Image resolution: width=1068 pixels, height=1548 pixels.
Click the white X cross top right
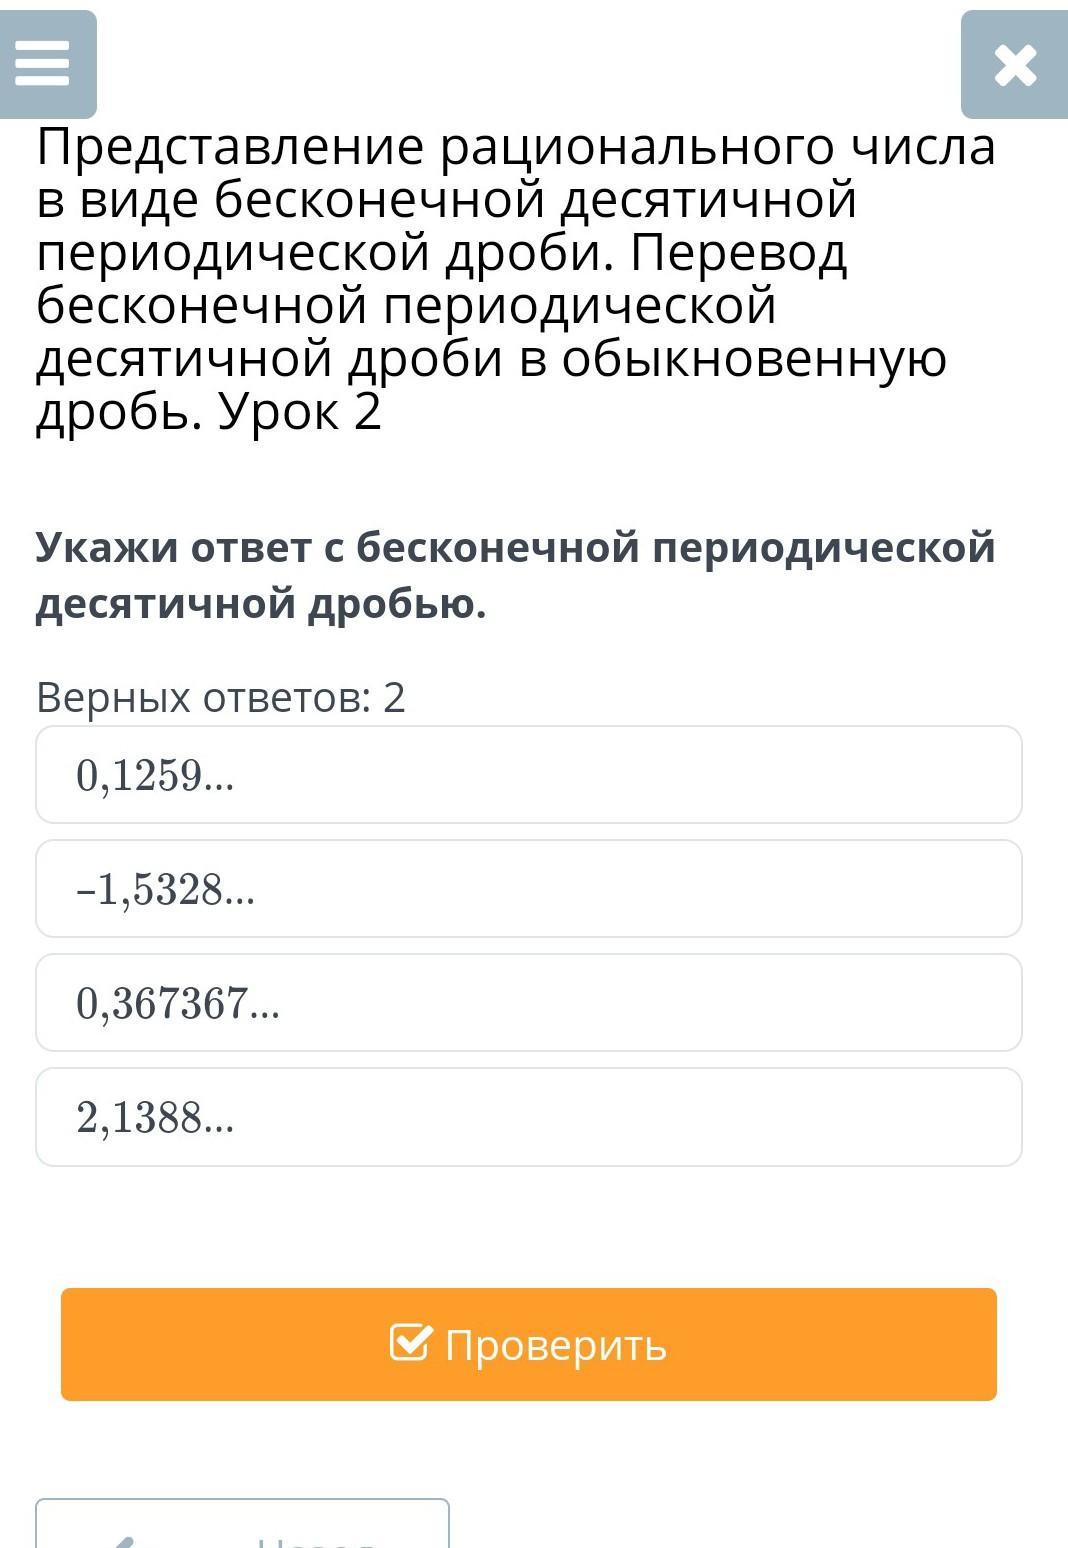pyautogui.click(x=1016, y=66)
